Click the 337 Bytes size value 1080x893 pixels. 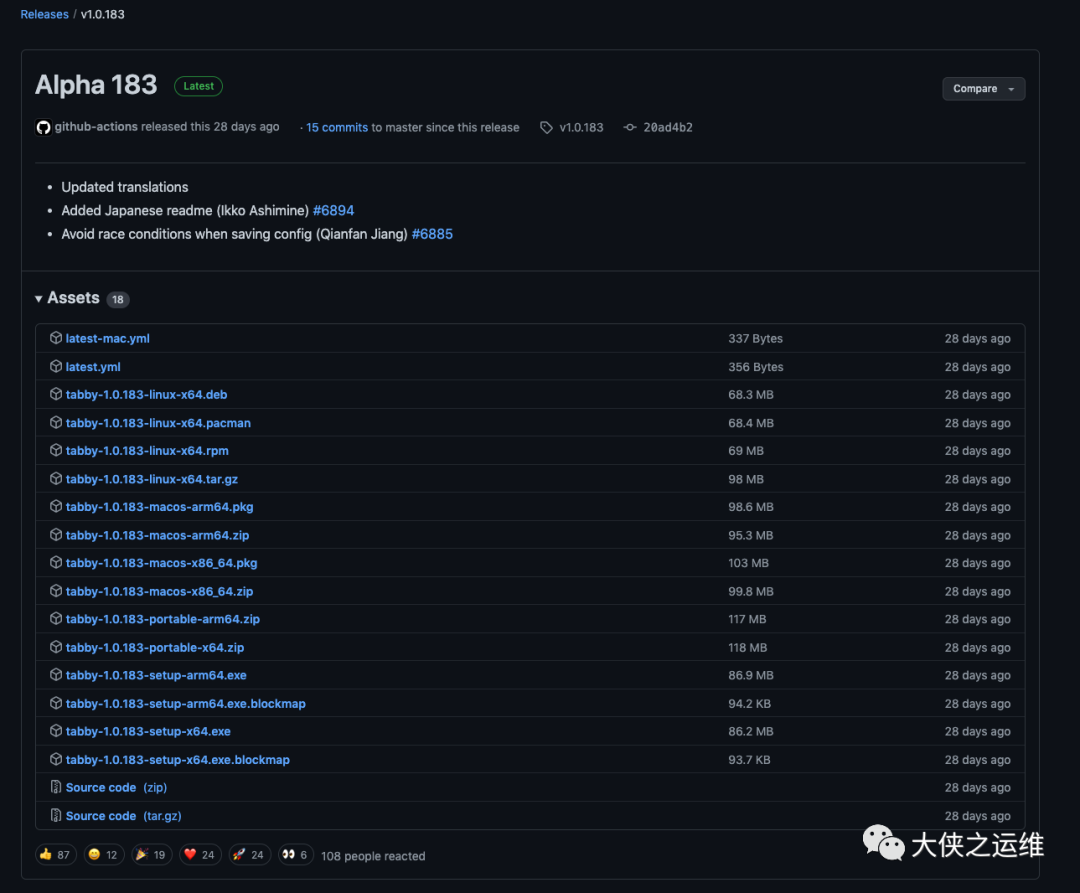755,339
